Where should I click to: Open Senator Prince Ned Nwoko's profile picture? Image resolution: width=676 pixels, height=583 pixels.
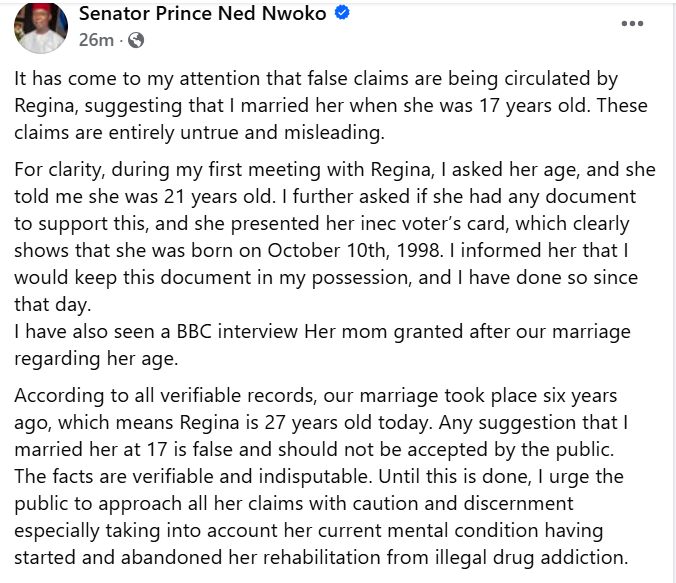(x=40, y=27)
